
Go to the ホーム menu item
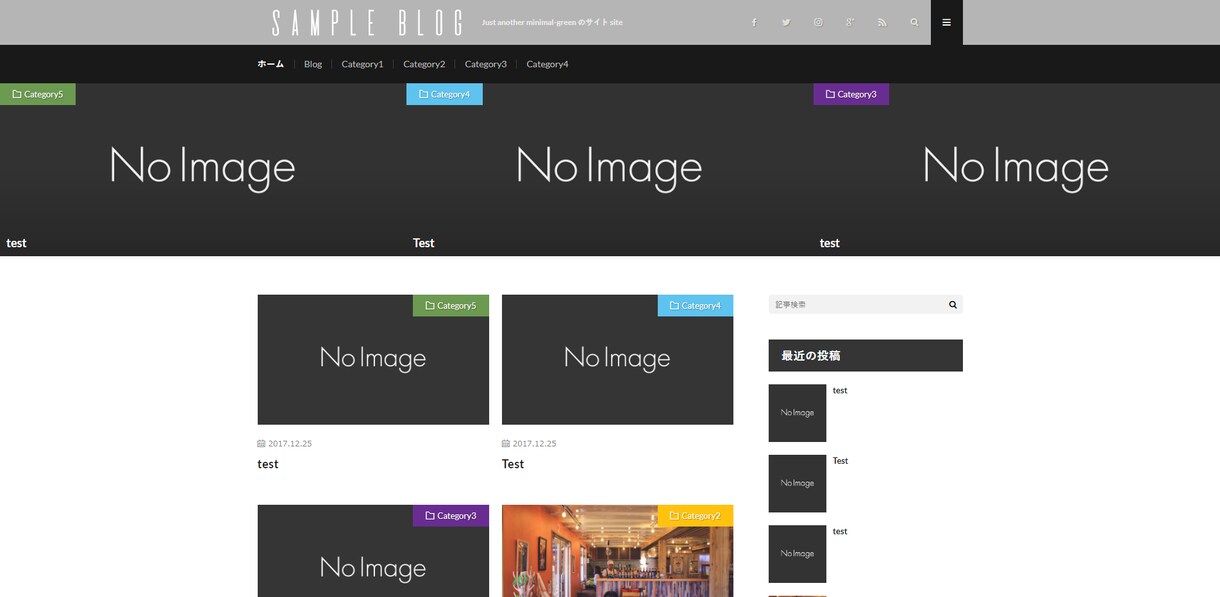coord(271,64)
